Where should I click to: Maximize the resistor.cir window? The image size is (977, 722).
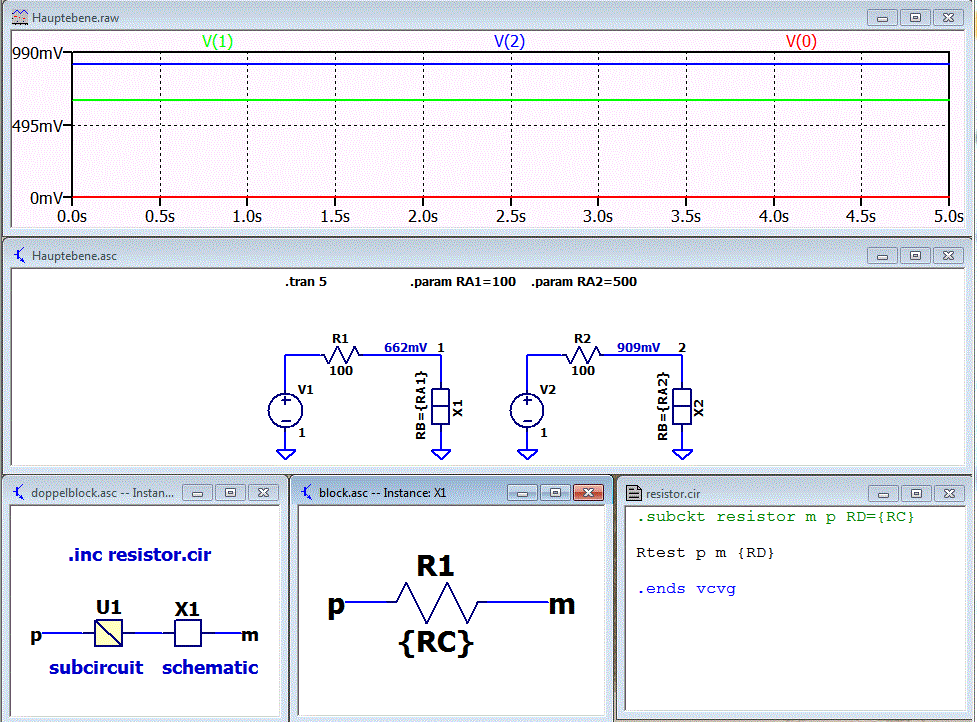pos(916,493)
